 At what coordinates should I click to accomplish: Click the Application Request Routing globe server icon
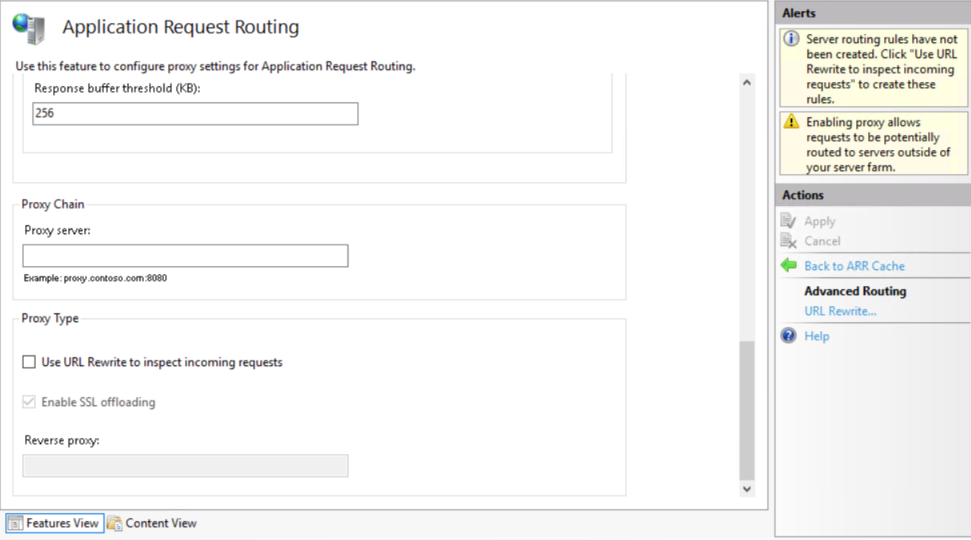[x=27, y=28]
